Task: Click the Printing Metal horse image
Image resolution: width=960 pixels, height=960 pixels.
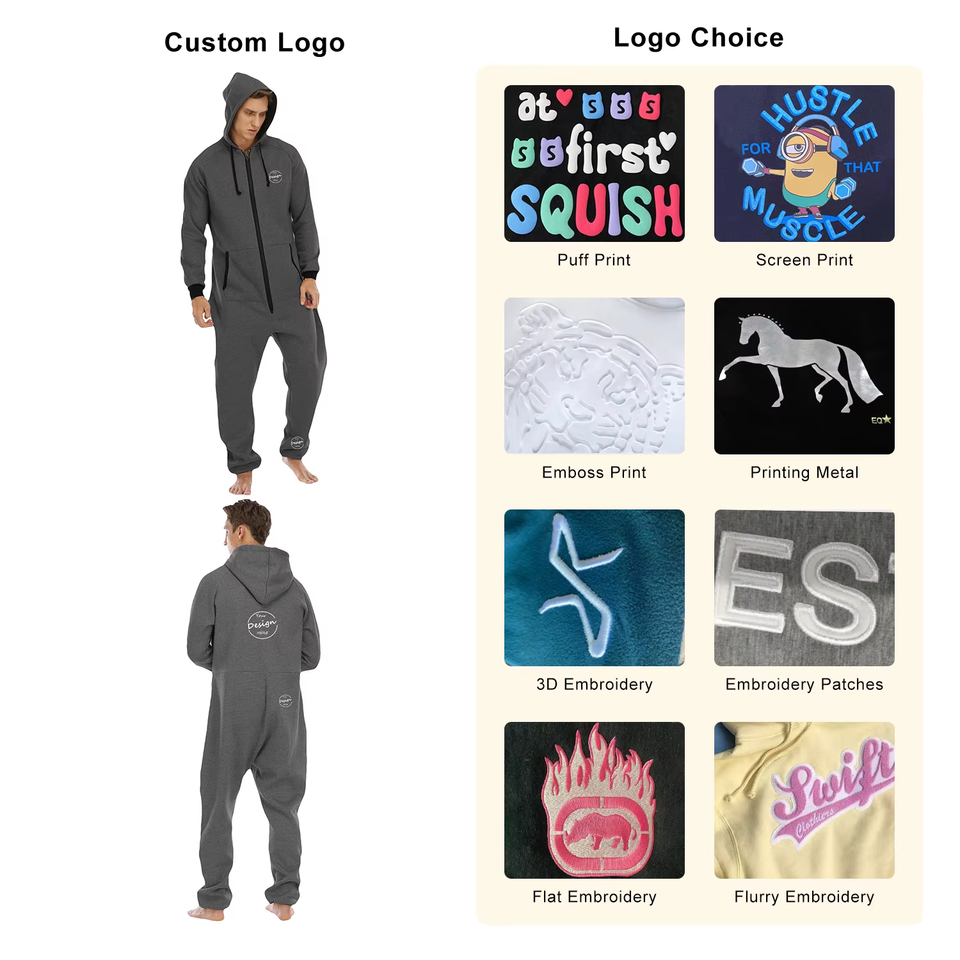Action: (804, 375)
